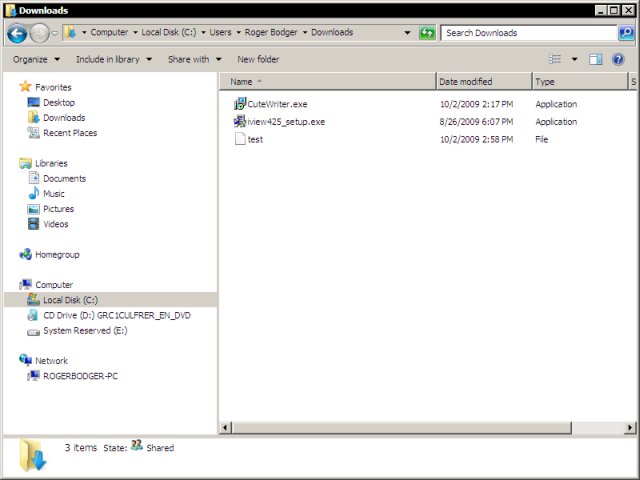
Task: Open Include in library menu
Action: [x=114, y=59]
